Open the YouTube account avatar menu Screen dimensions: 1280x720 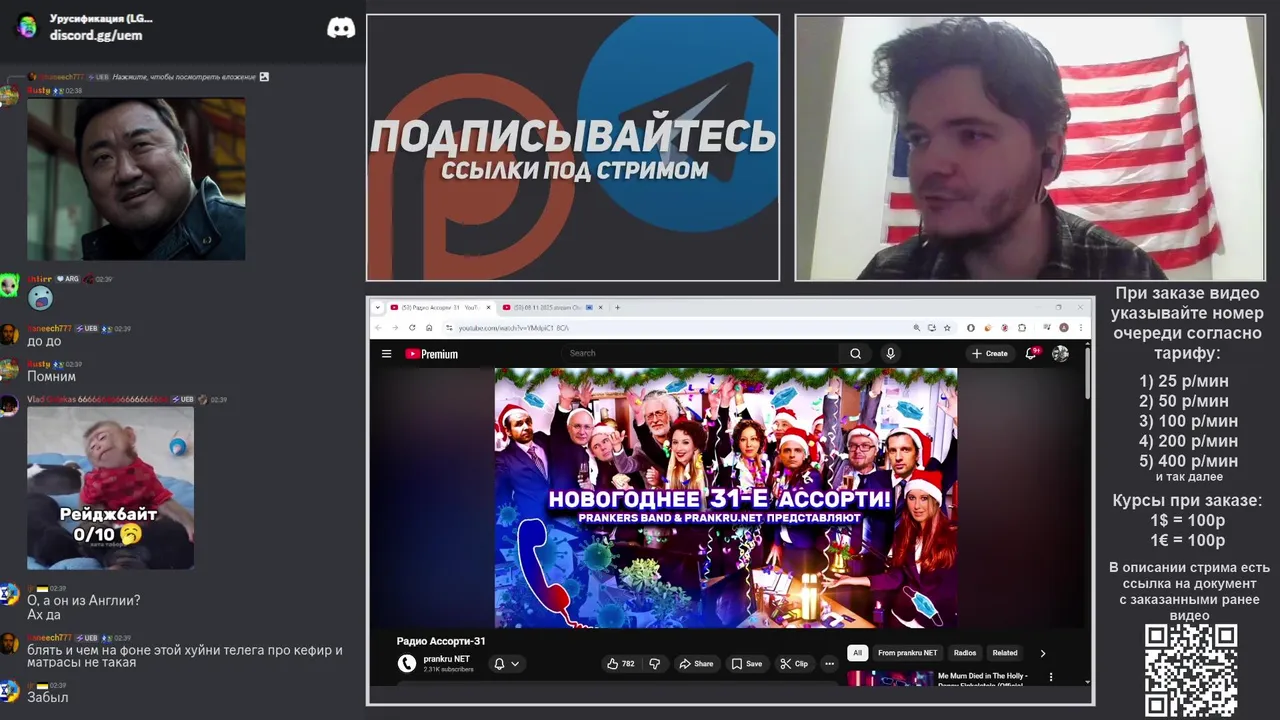pos(1060,353)
